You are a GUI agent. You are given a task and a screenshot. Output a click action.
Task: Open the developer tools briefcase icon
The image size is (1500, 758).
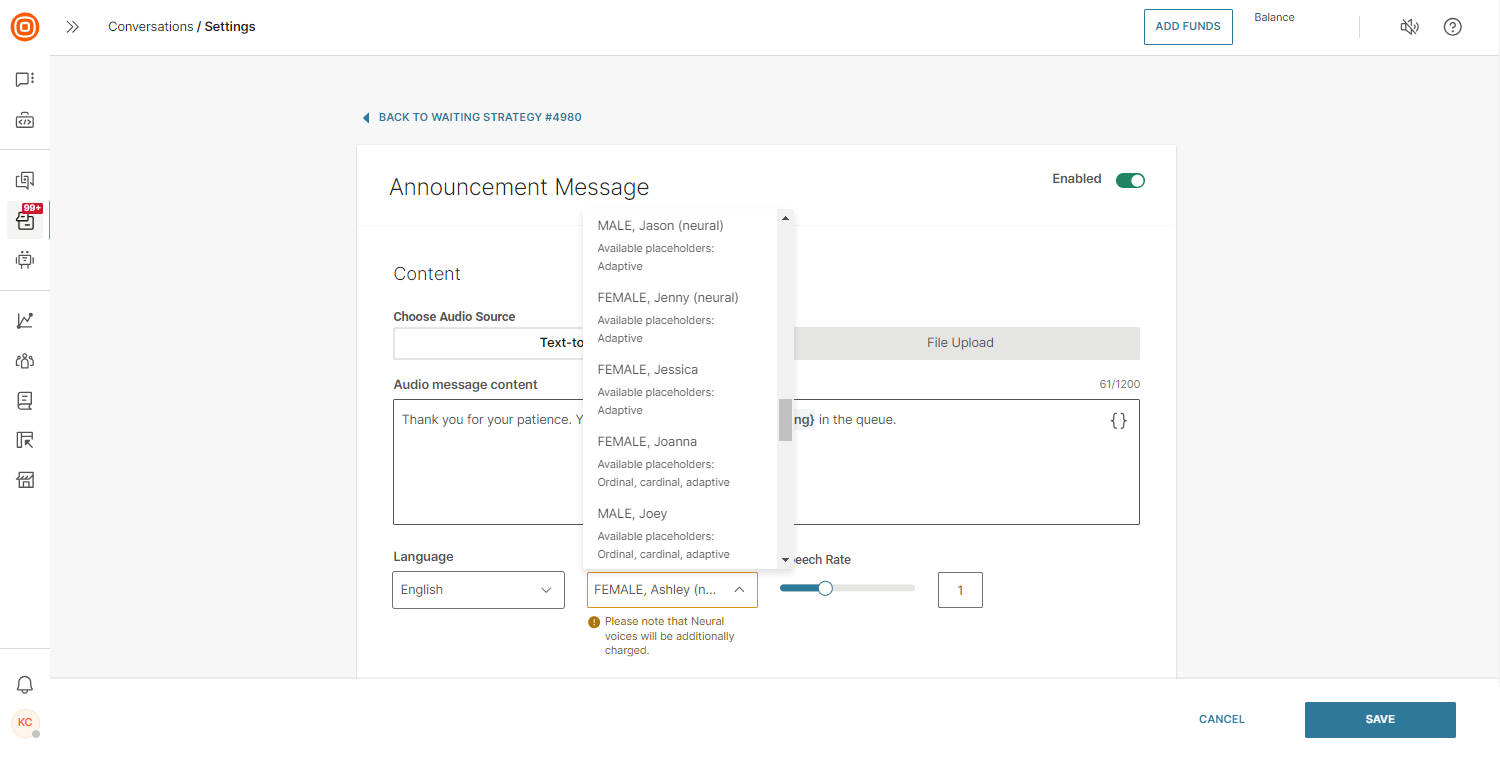point(25,121)
